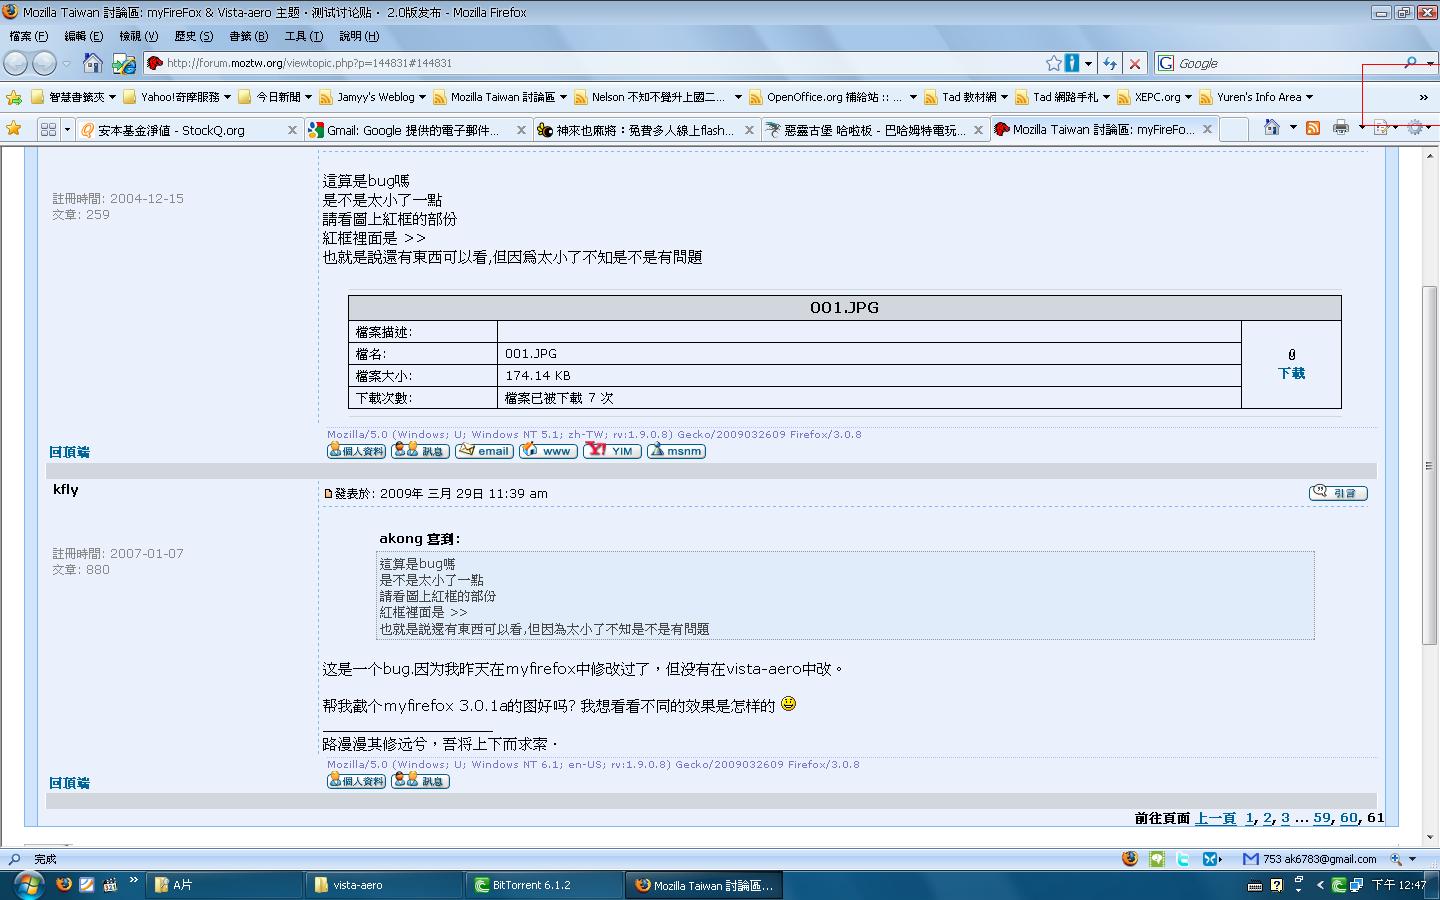Click the red stop loading icon

tap(1135, 63)
